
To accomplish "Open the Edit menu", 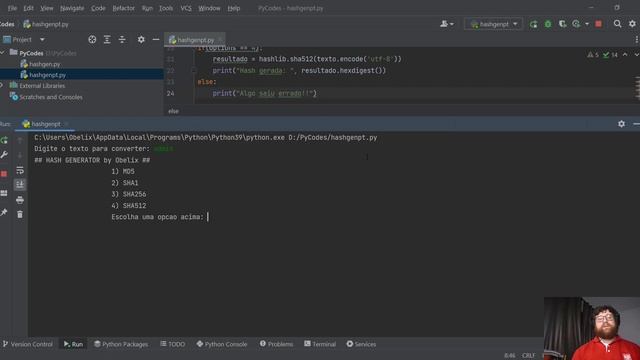I will [x=29, y=8].
